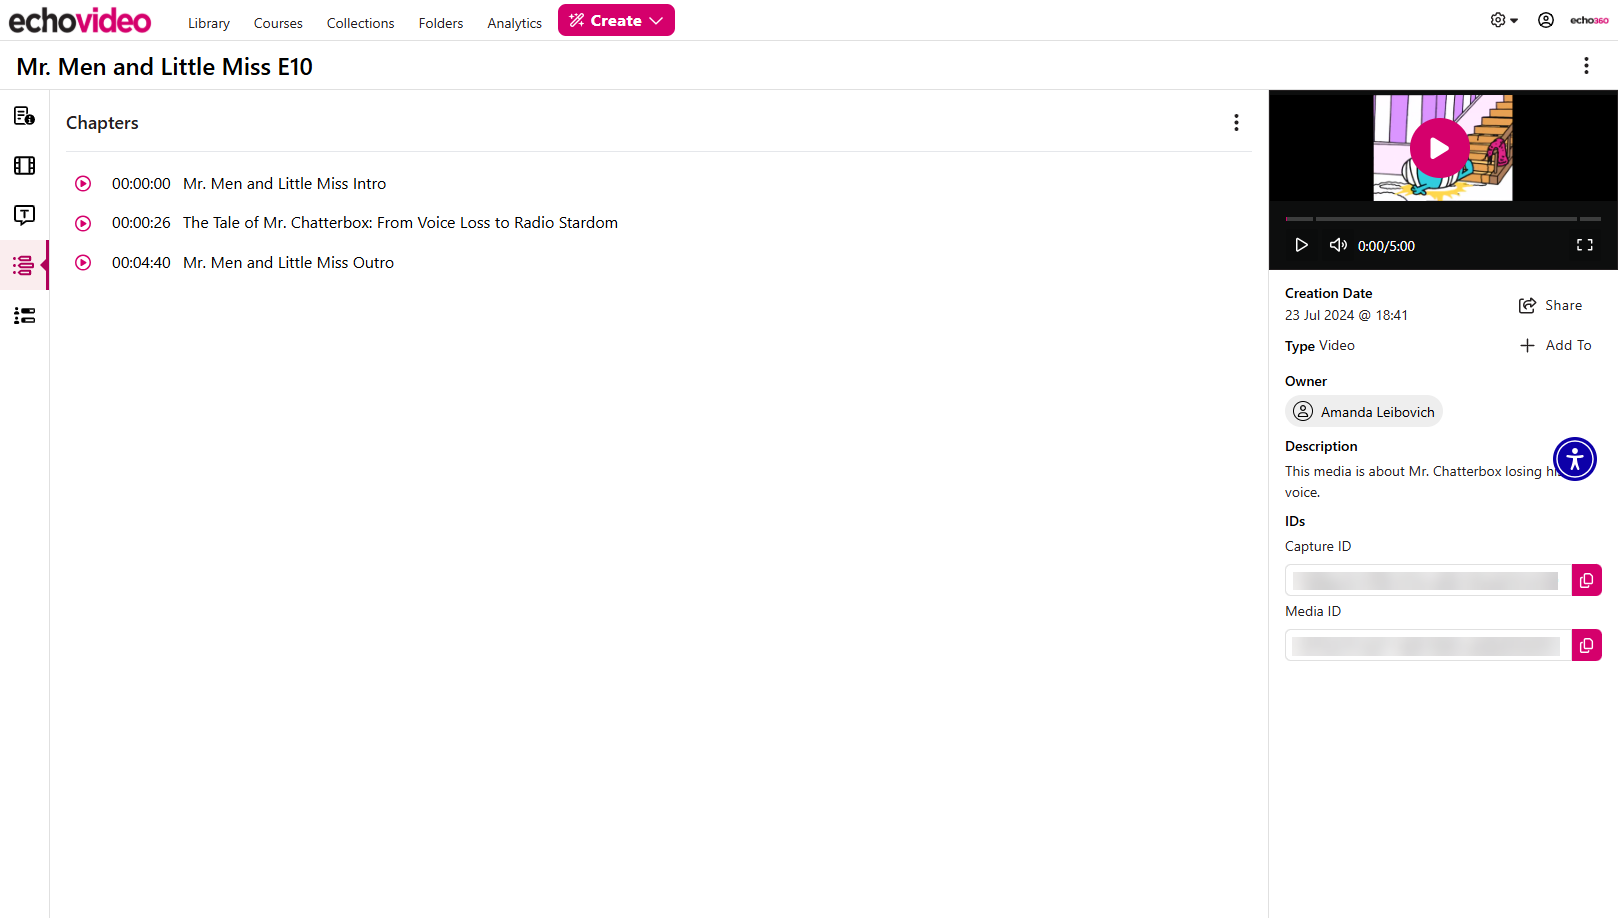The width and height of the screenshot is (1618, 918).
Task: Open the Library tab
Action: [209, 23]
